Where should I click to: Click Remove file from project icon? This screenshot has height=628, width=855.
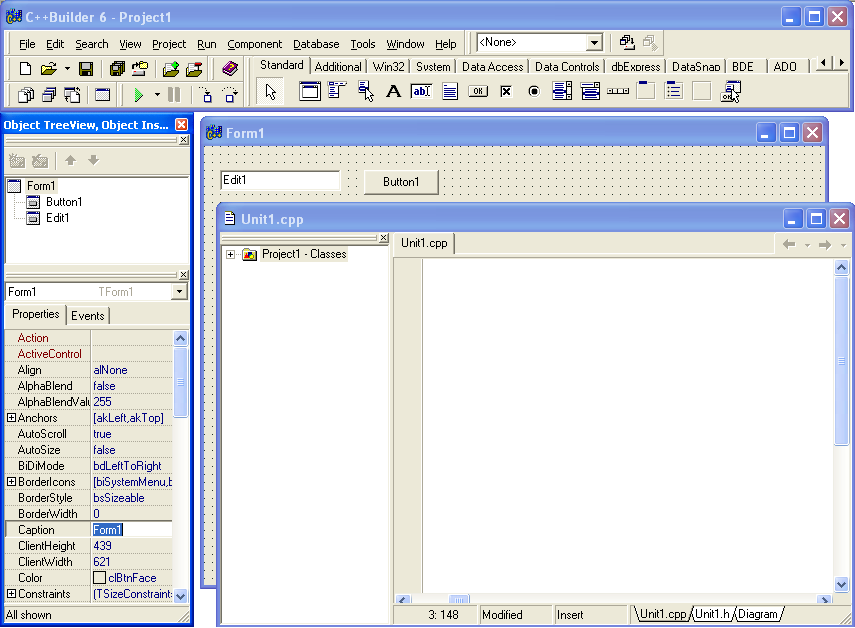point(194,69)
